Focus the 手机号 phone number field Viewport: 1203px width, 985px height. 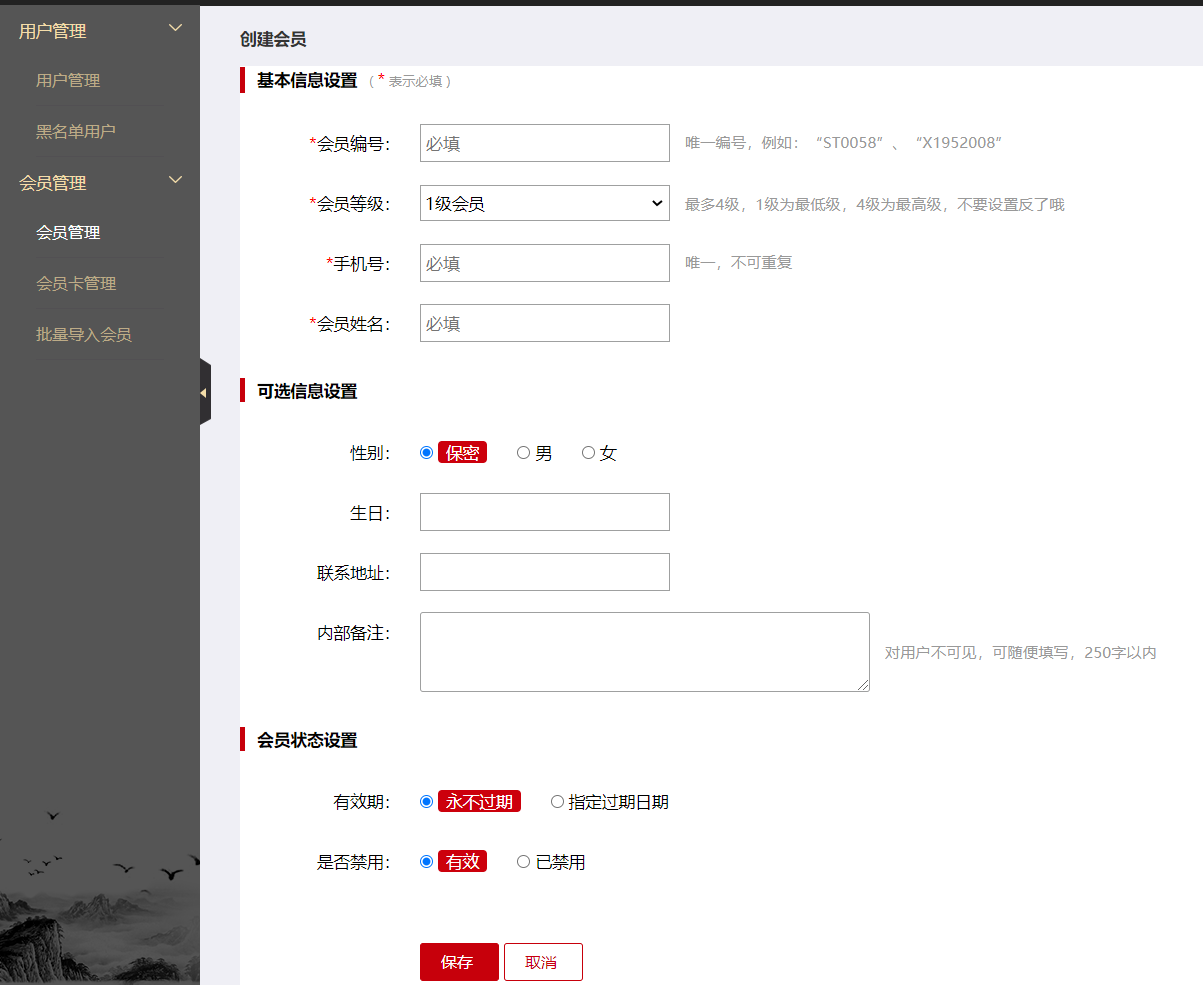pyautogui.click(x=544, y=263)
